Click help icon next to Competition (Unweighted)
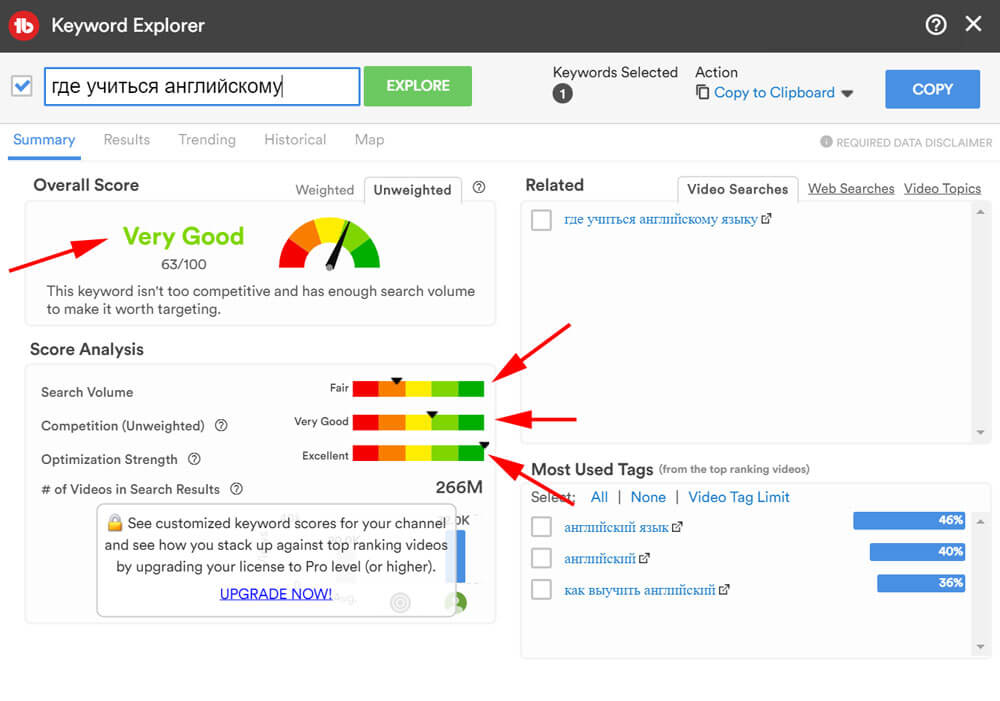The image size is (1000, 701). click(222, 425)
